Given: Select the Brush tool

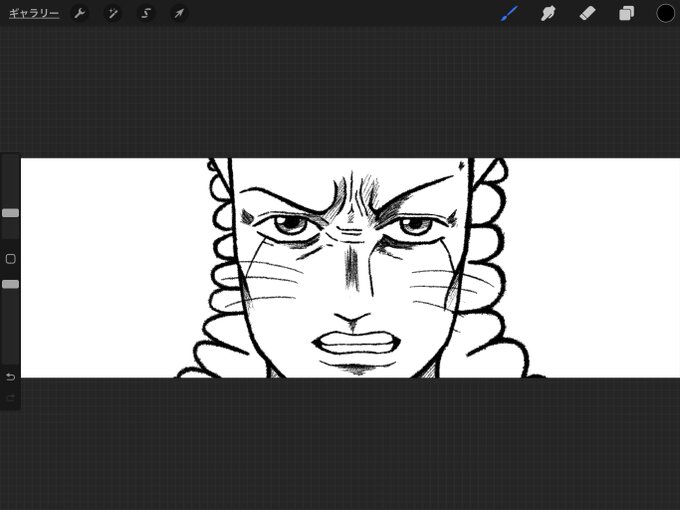Looking at the screenshot, I should tap(509, 13).
